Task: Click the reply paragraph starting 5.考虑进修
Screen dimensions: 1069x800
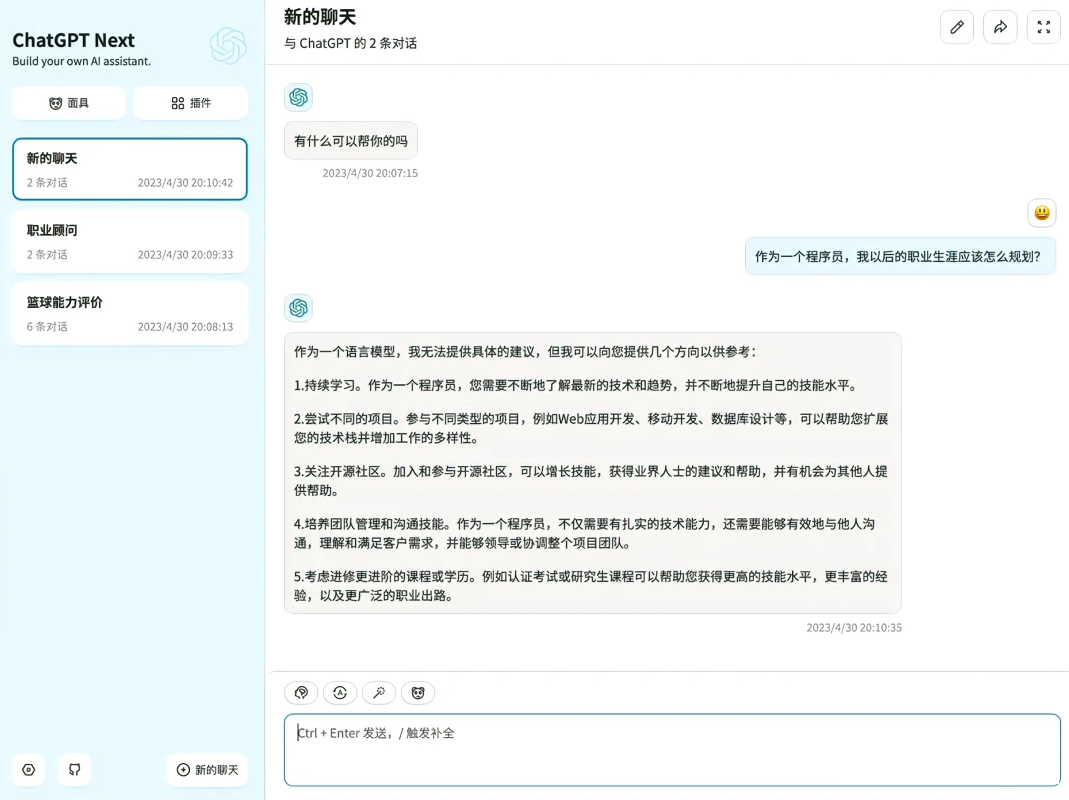Action: coord(591,586)
